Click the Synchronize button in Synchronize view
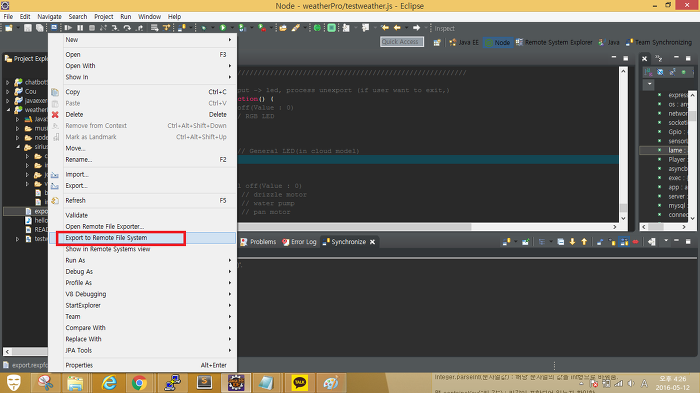 click(x=506, y=242)
